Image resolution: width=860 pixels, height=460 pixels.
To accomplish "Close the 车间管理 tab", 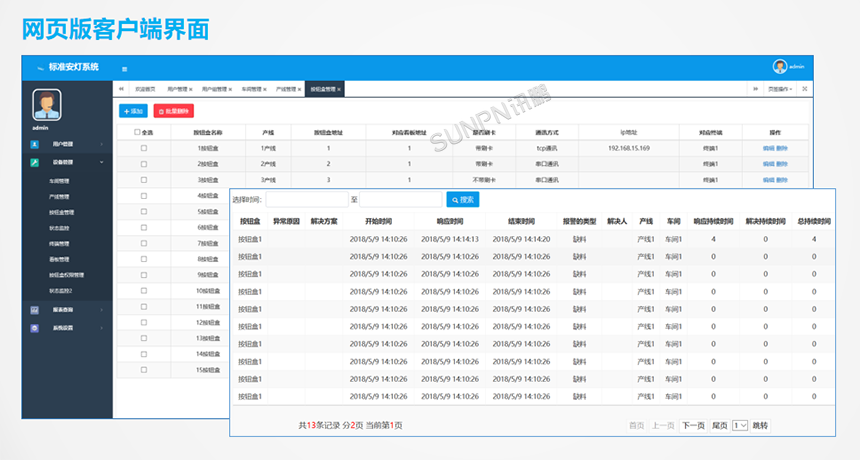I will 265,89.
